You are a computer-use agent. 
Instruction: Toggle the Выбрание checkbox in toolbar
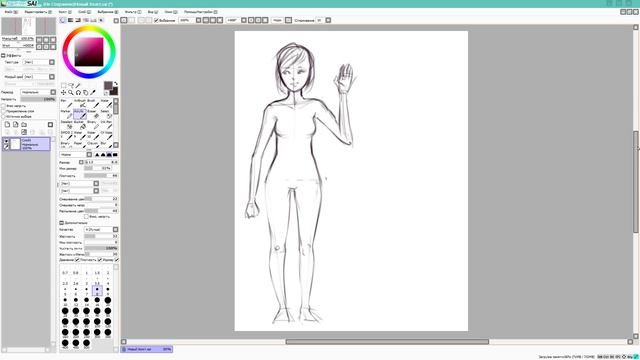156,20
